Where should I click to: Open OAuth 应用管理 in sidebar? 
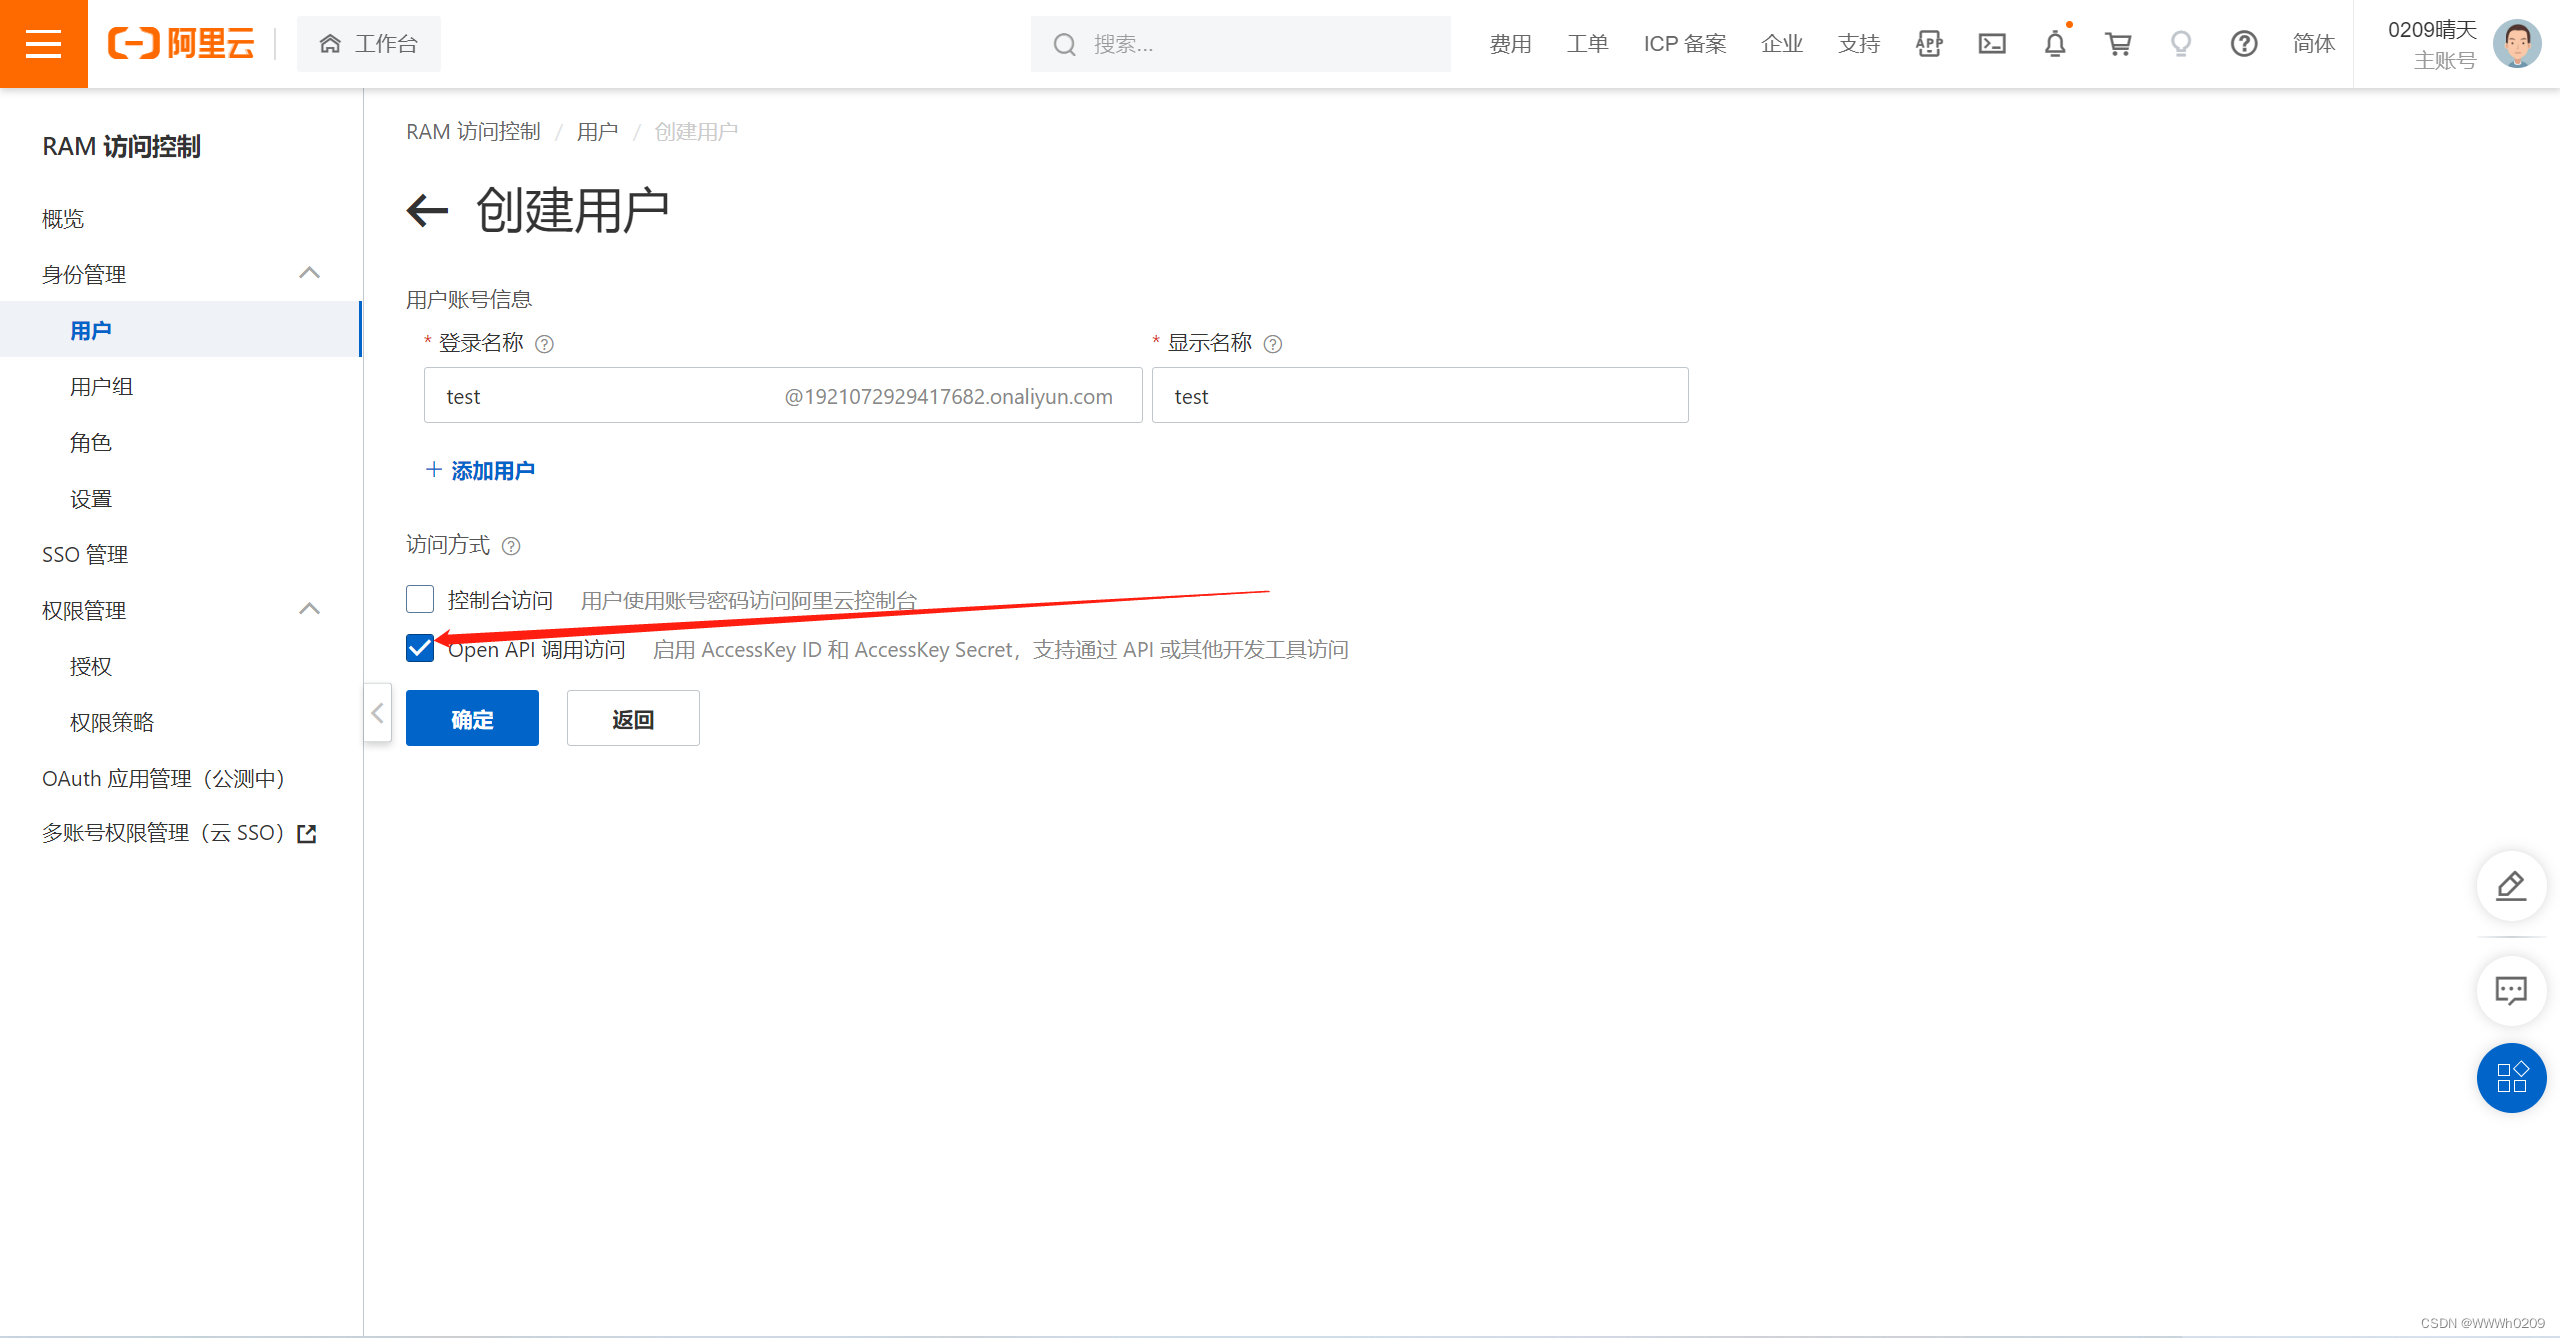pyautogui.click(x=164, y=779)
